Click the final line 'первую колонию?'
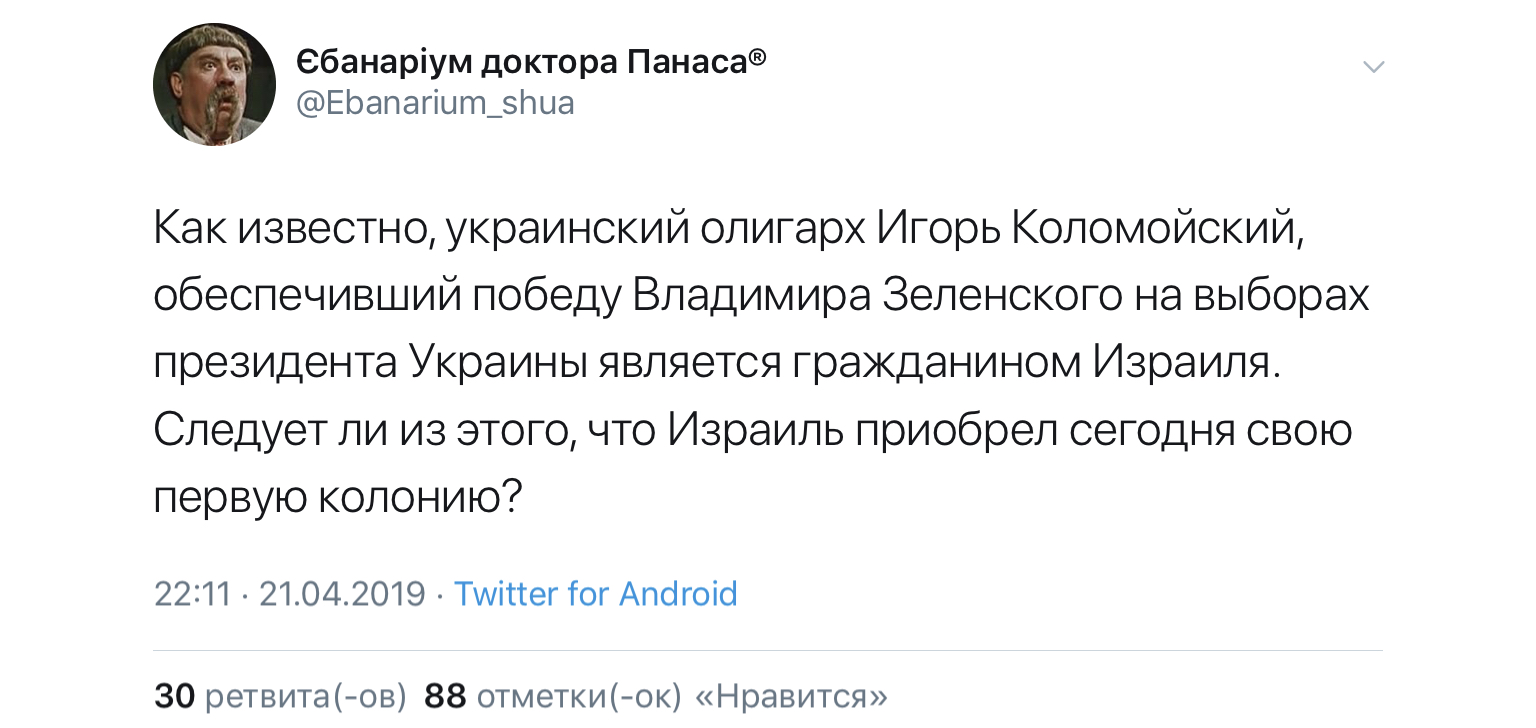Image resolution: width=1536 pixels, height=728 pixels. coord(338,497)
